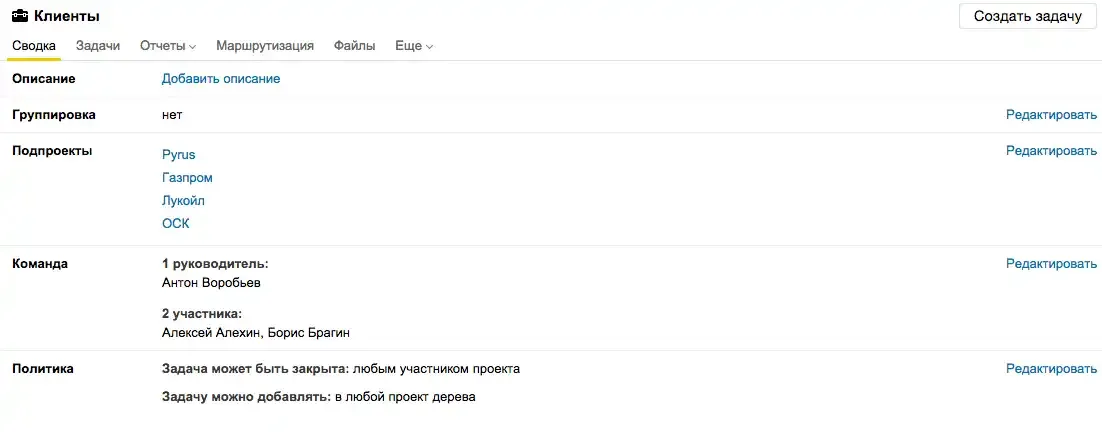Select team lead name Антон Воробьев
This screenshot has width=1102, height=432.
tap(211, 282)
